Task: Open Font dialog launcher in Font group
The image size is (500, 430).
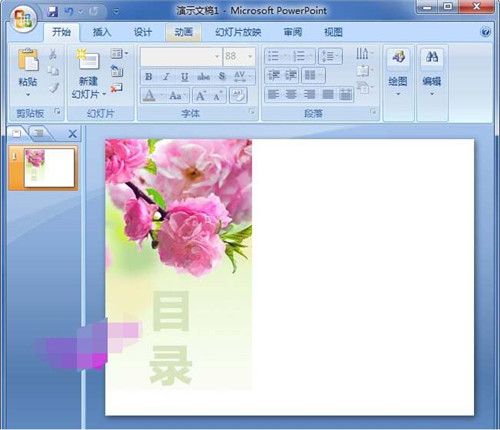Action: tap(252, 112)
